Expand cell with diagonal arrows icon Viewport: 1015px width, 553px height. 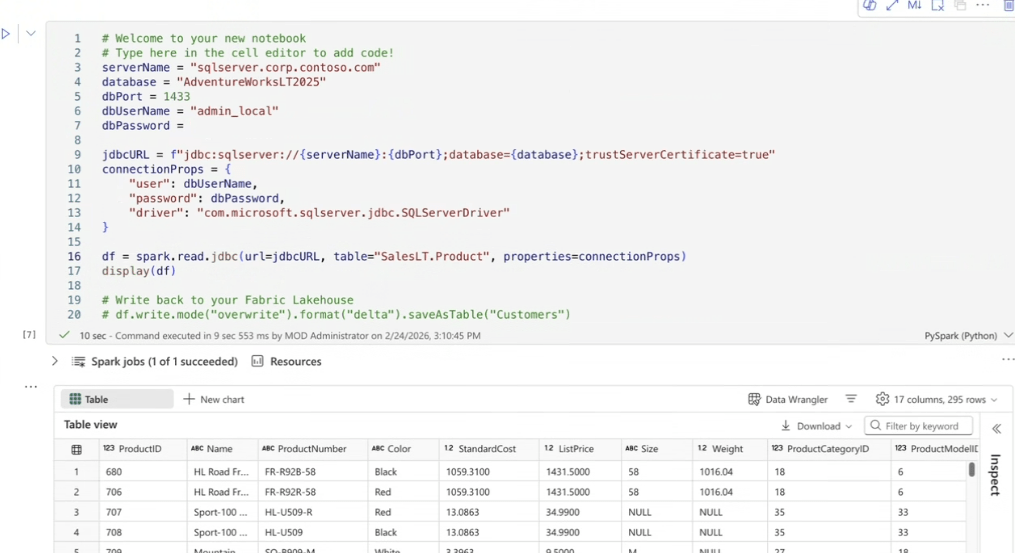[x=892, y=5]
